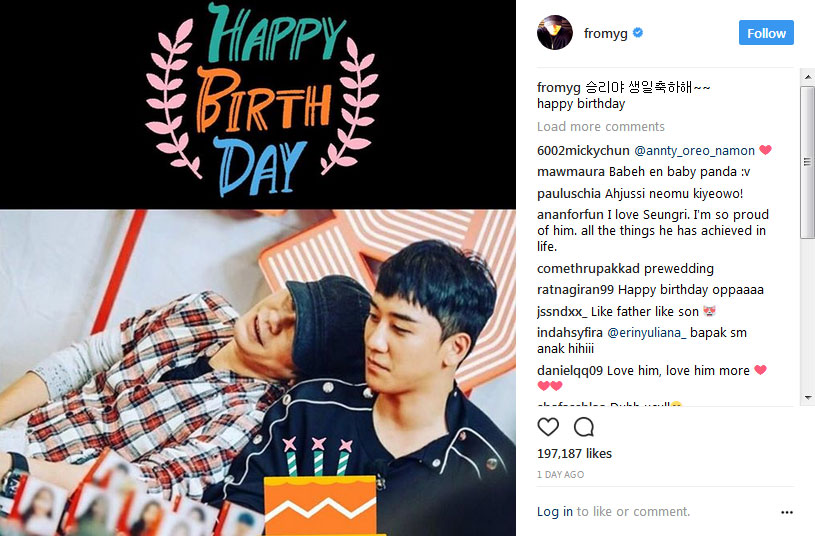The height and width of the screenshot is (536, 815).
Task: Click the blue verified badge icon
Action: point(638,33)
